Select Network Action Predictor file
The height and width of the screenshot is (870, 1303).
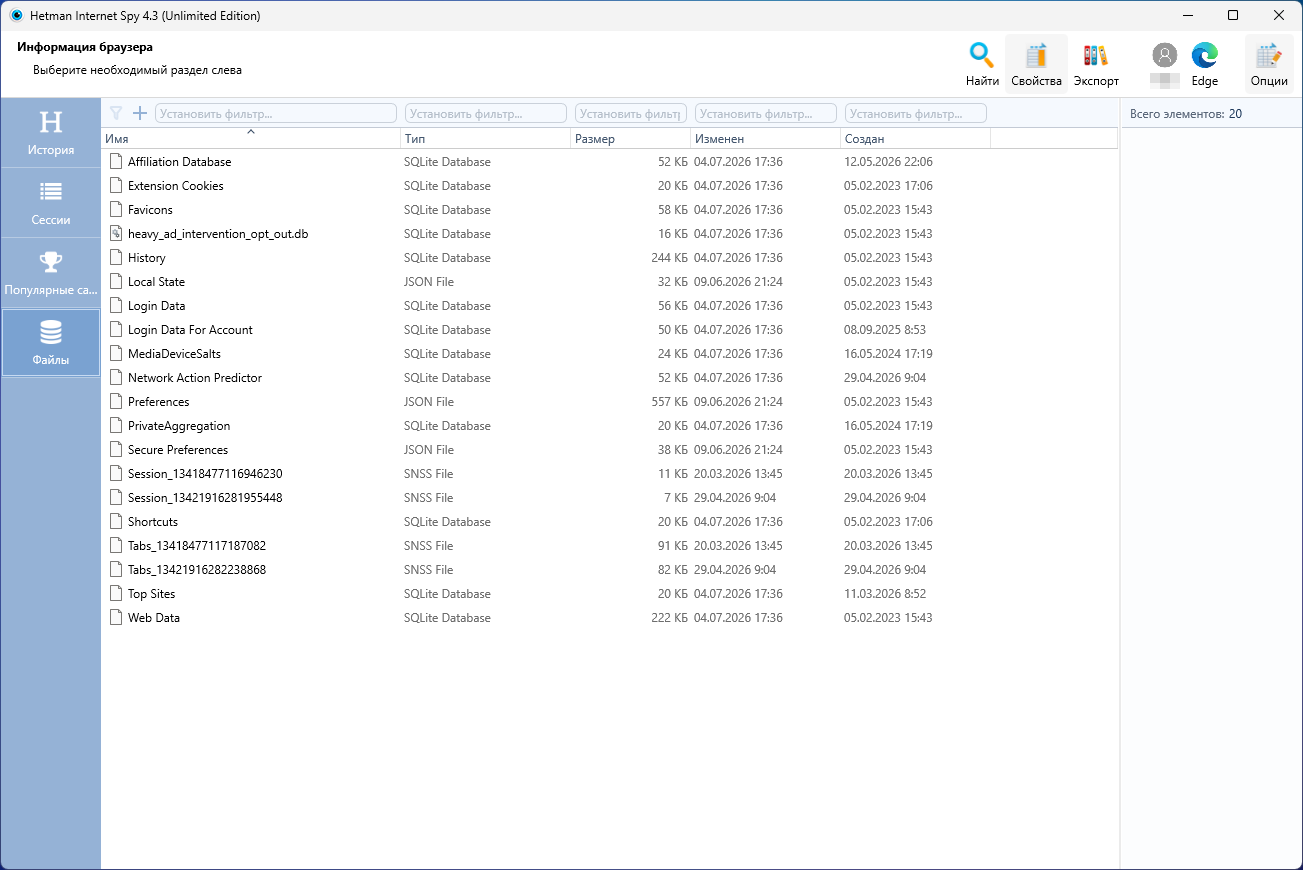coord(609,378)
